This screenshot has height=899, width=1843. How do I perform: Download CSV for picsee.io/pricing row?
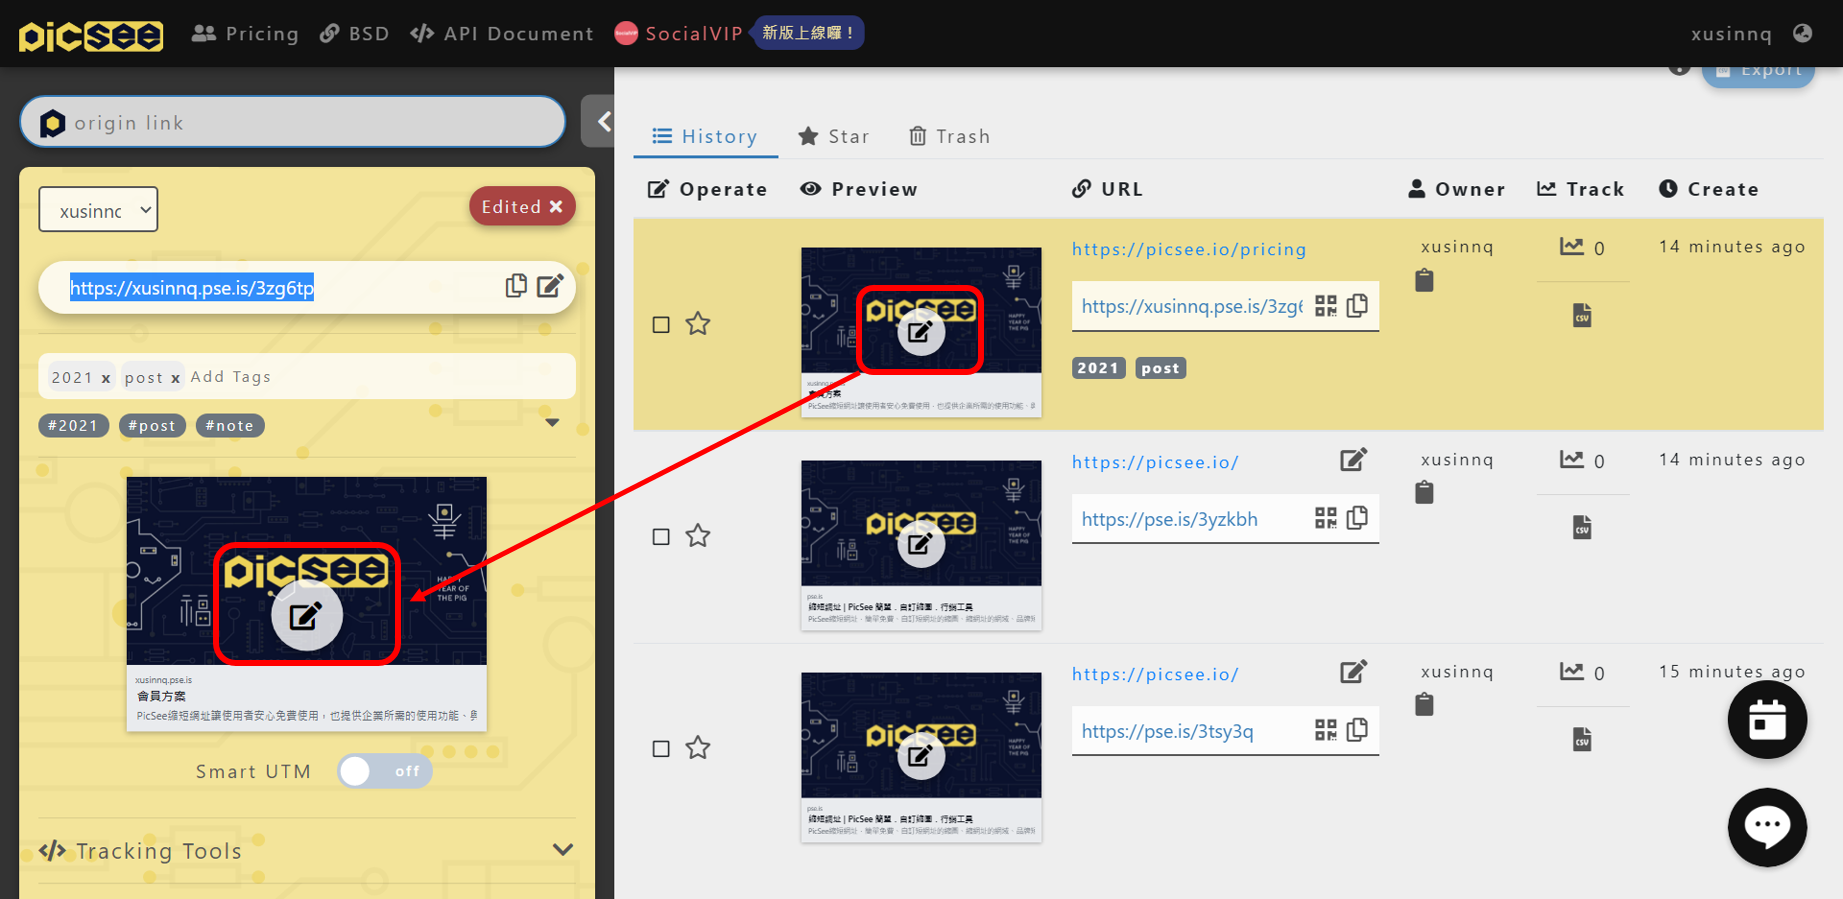(1582, 316)
